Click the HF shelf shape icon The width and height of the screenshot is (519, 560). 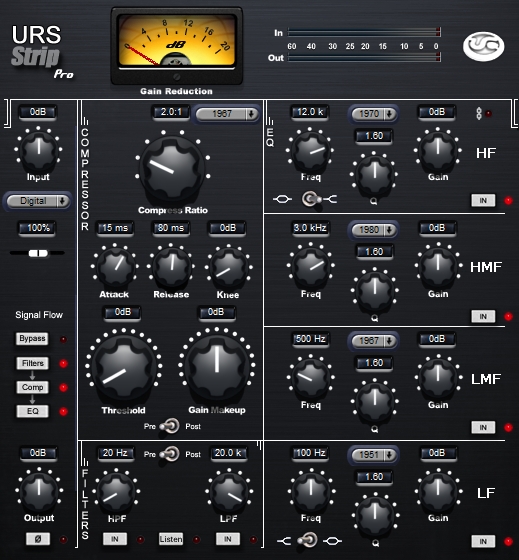pyautogui.click(x=330, y=199)
